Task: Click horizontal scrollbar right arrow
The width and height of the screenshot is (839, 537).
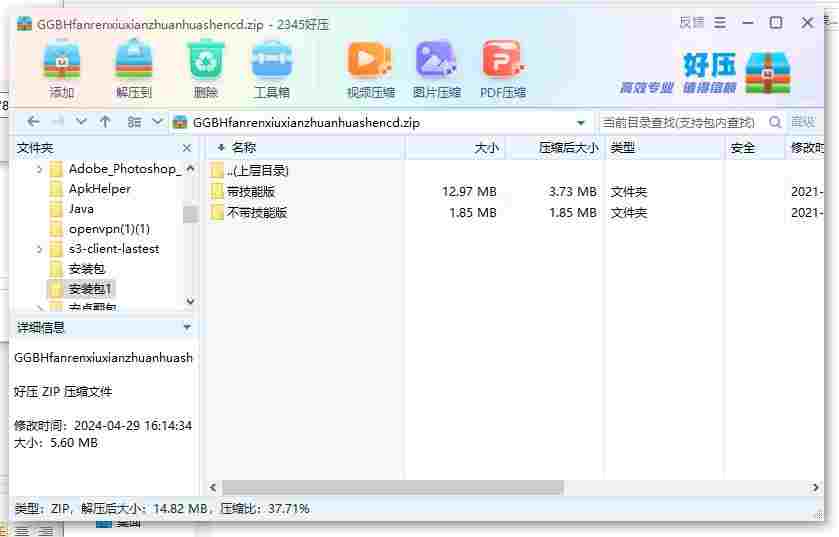Action: tap(815, 487)
